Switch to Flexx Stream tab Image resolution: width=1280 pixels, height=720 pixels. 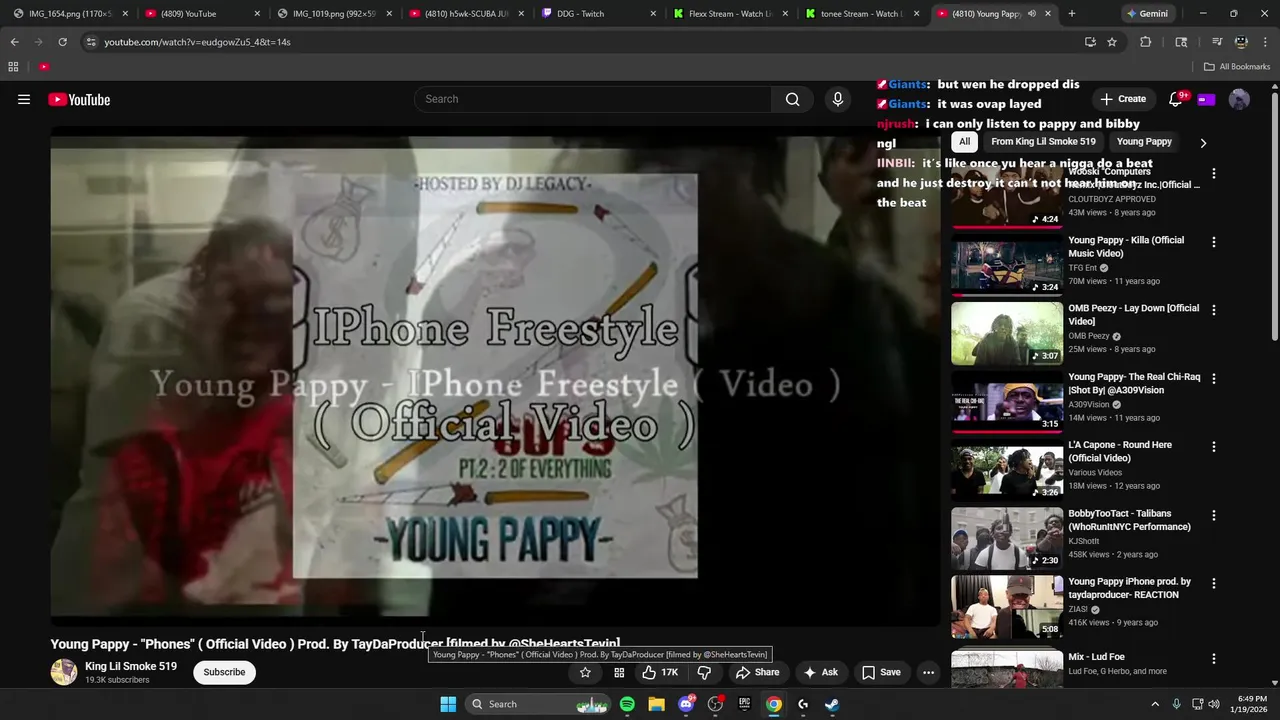point(729,14)
